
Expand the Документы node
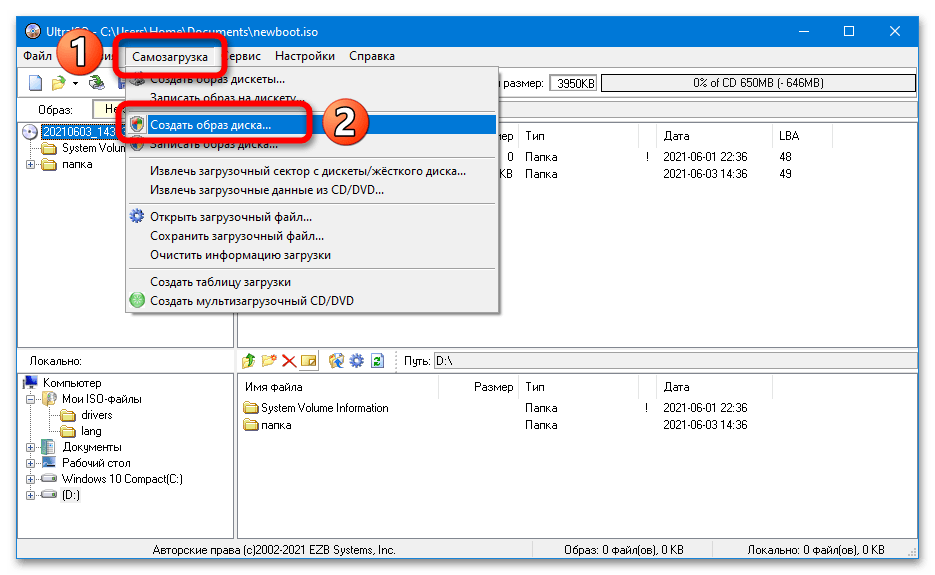pos(30,447)
